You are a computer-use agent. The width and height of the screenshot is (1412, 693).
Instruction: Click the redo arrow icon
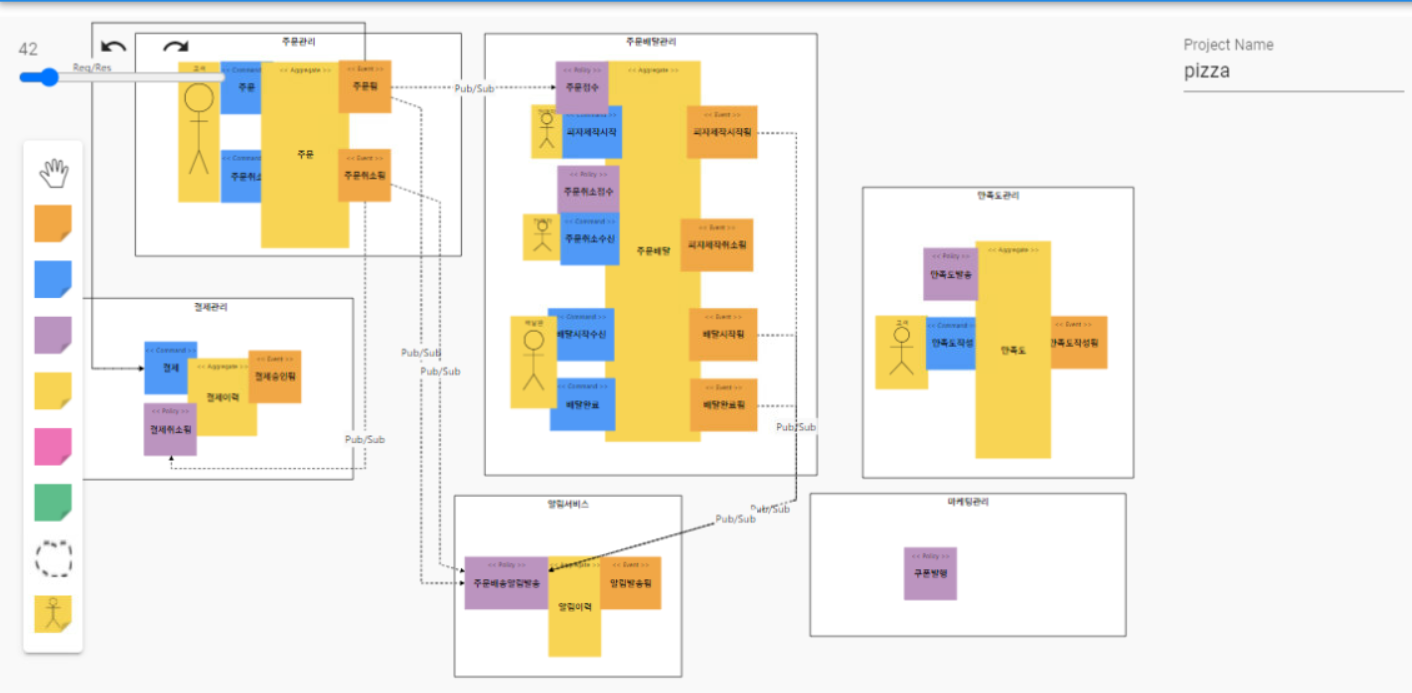(176, 47)
